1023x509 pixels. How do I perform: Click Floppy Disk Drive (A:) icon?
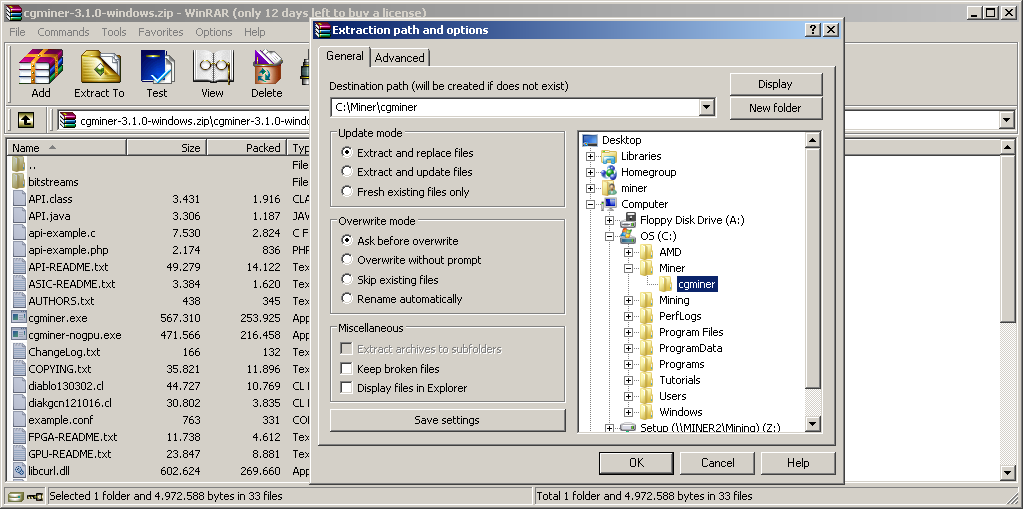coord(628,220)
